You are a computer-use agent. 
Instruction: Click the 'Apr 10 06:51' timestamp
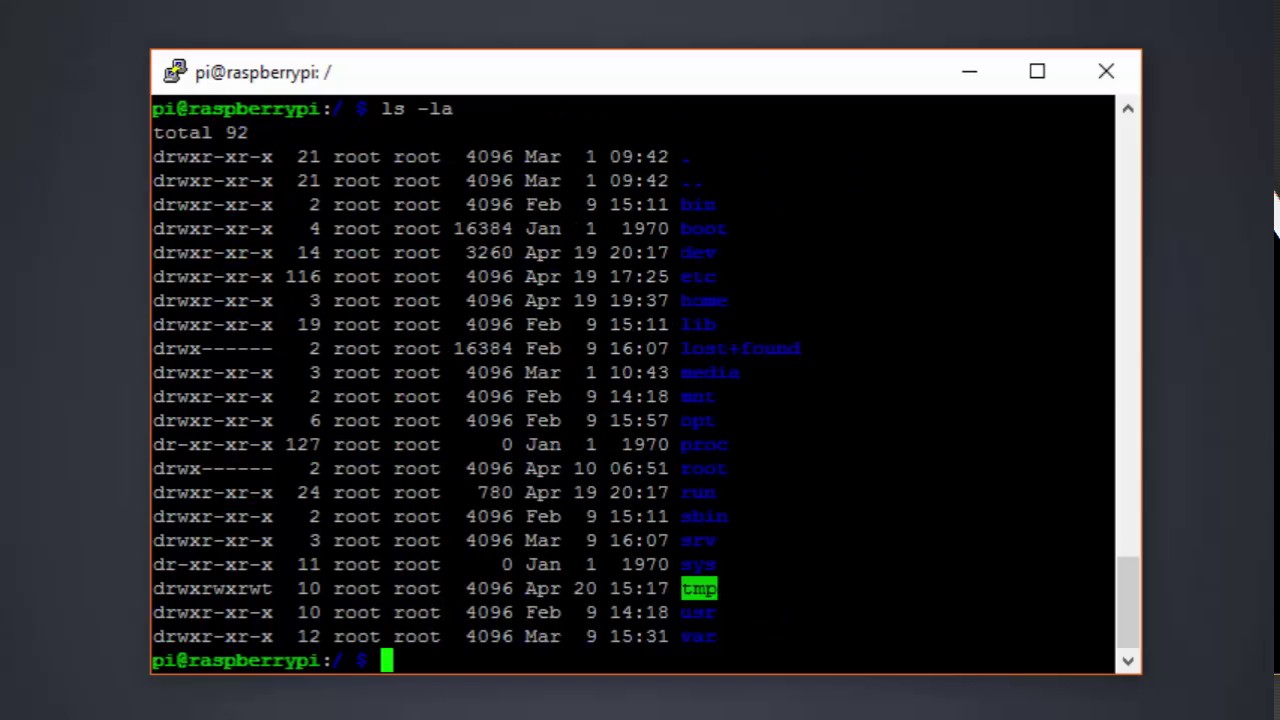tap(596, 468)
